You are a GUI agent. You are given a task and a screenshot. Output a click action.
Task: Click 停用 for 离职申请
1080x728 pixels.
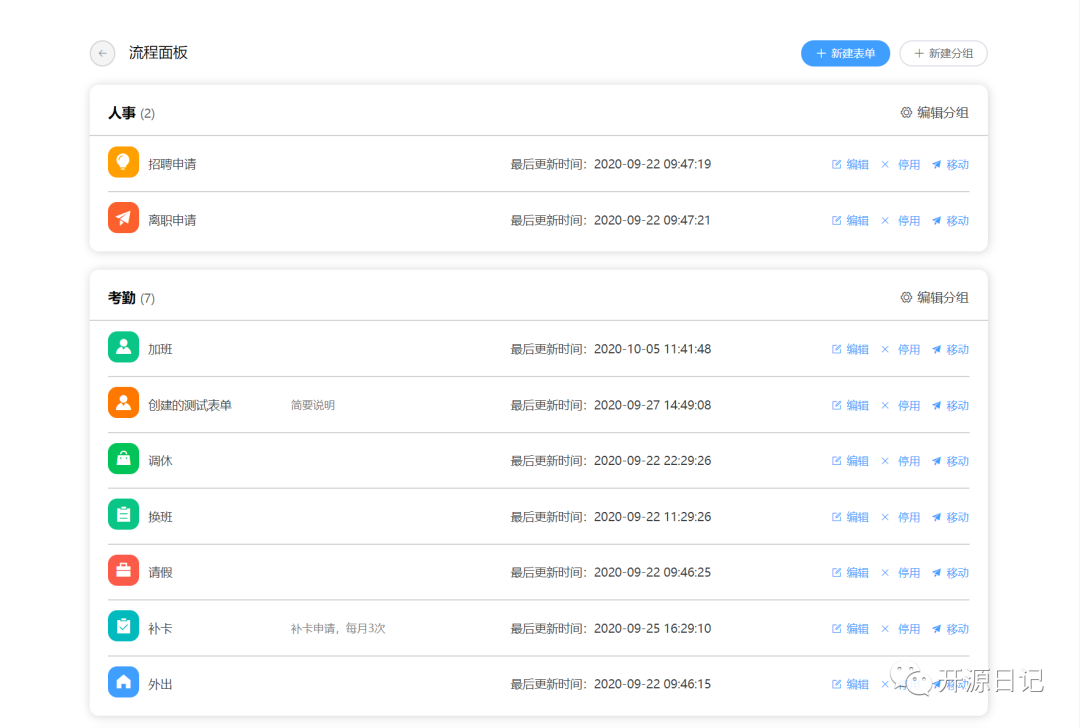900,220
